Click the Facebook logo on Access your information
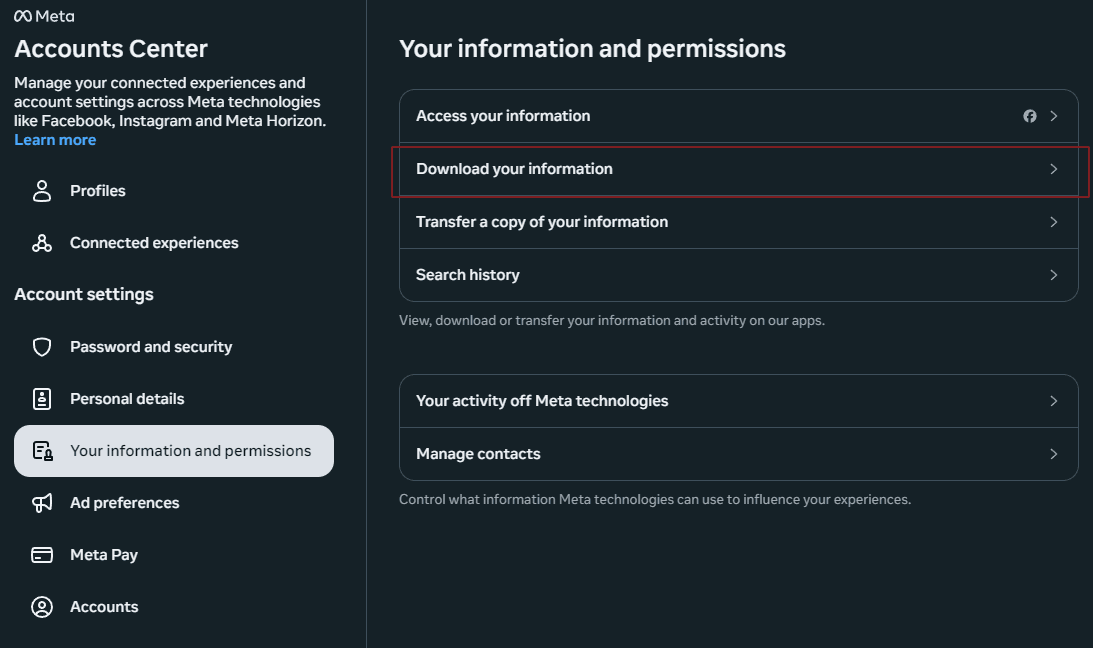The image size is (1093, 648). point(1030,115)
